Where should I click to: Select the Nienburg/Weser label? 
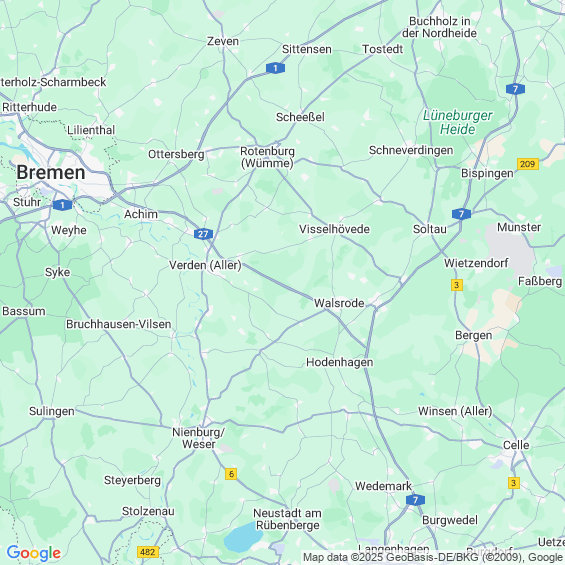(x=198, y=438)
